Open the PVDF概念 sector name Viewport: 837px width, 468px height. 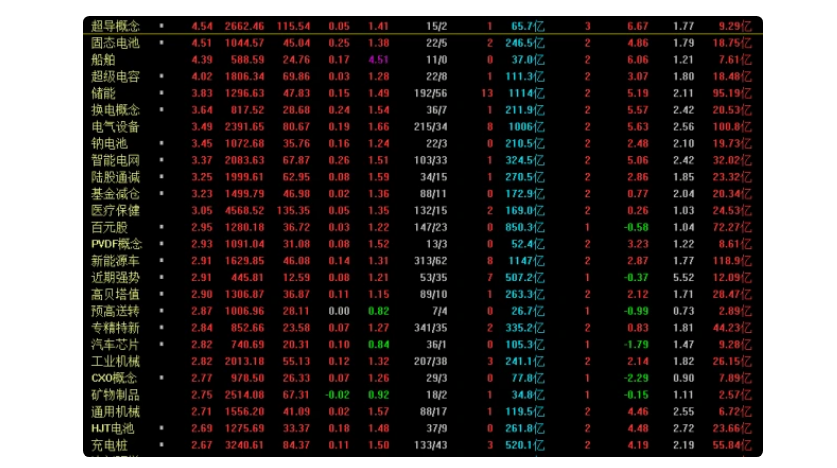tap(116, 244)
